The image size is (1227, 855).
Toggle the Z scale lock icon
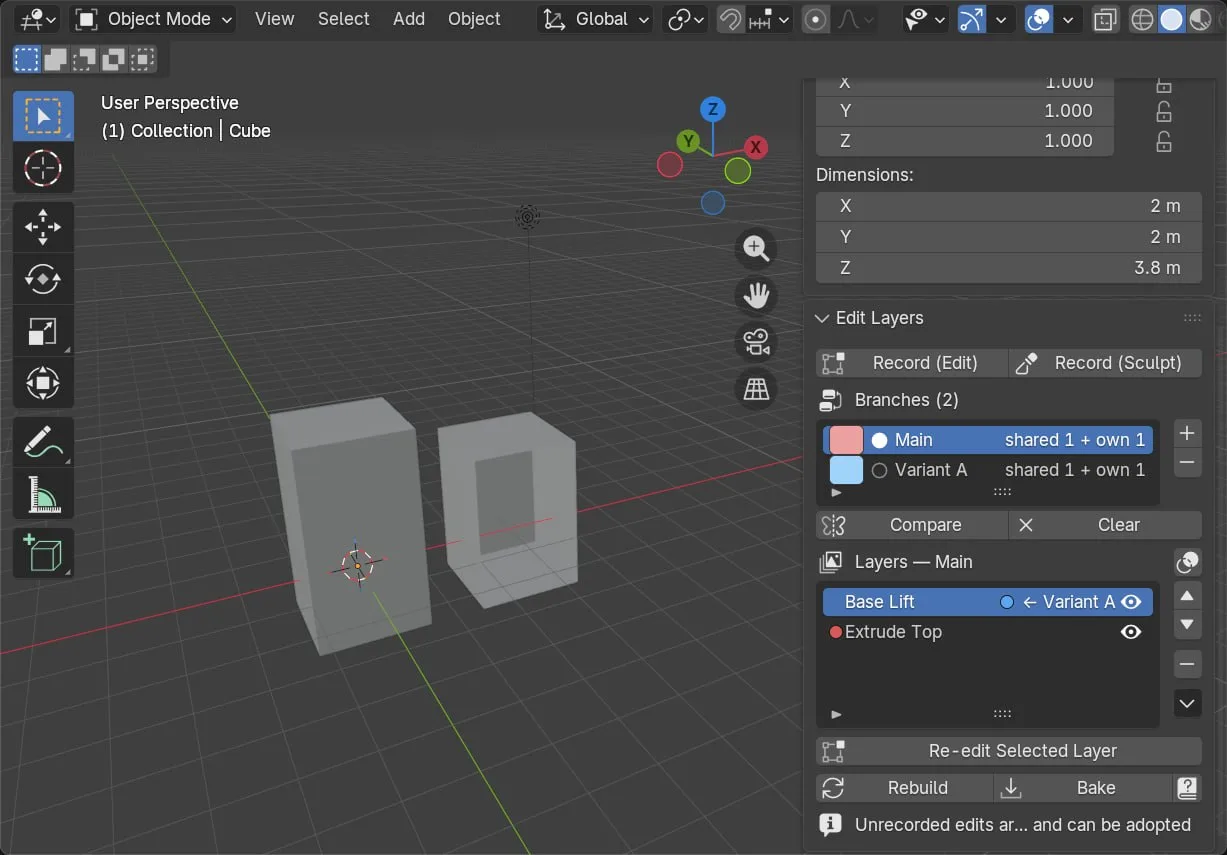coord(1164,141)
